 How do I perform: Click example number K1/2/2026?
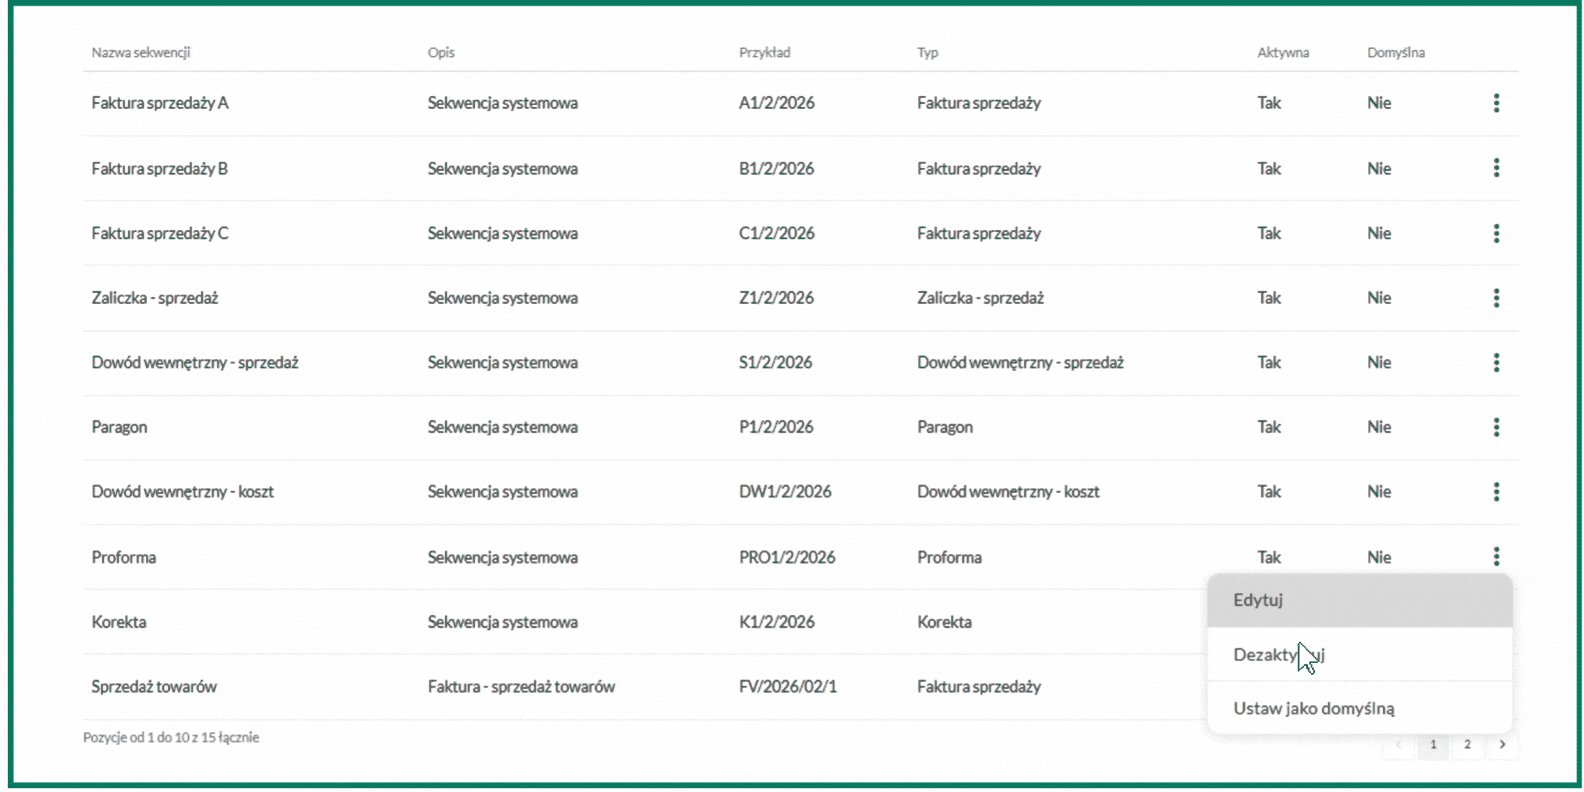point(777,622)
